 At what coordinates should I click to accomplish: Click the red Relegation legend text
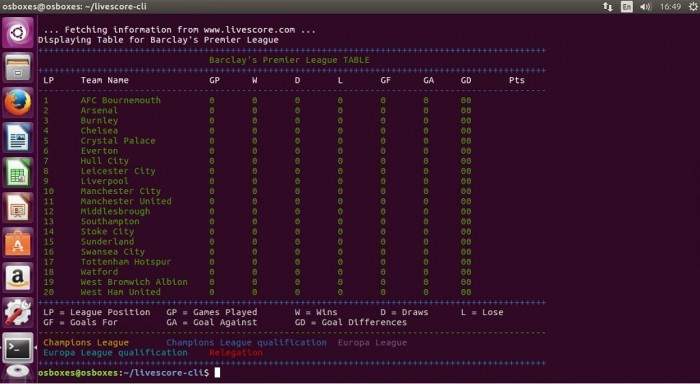tap(236, 353)
